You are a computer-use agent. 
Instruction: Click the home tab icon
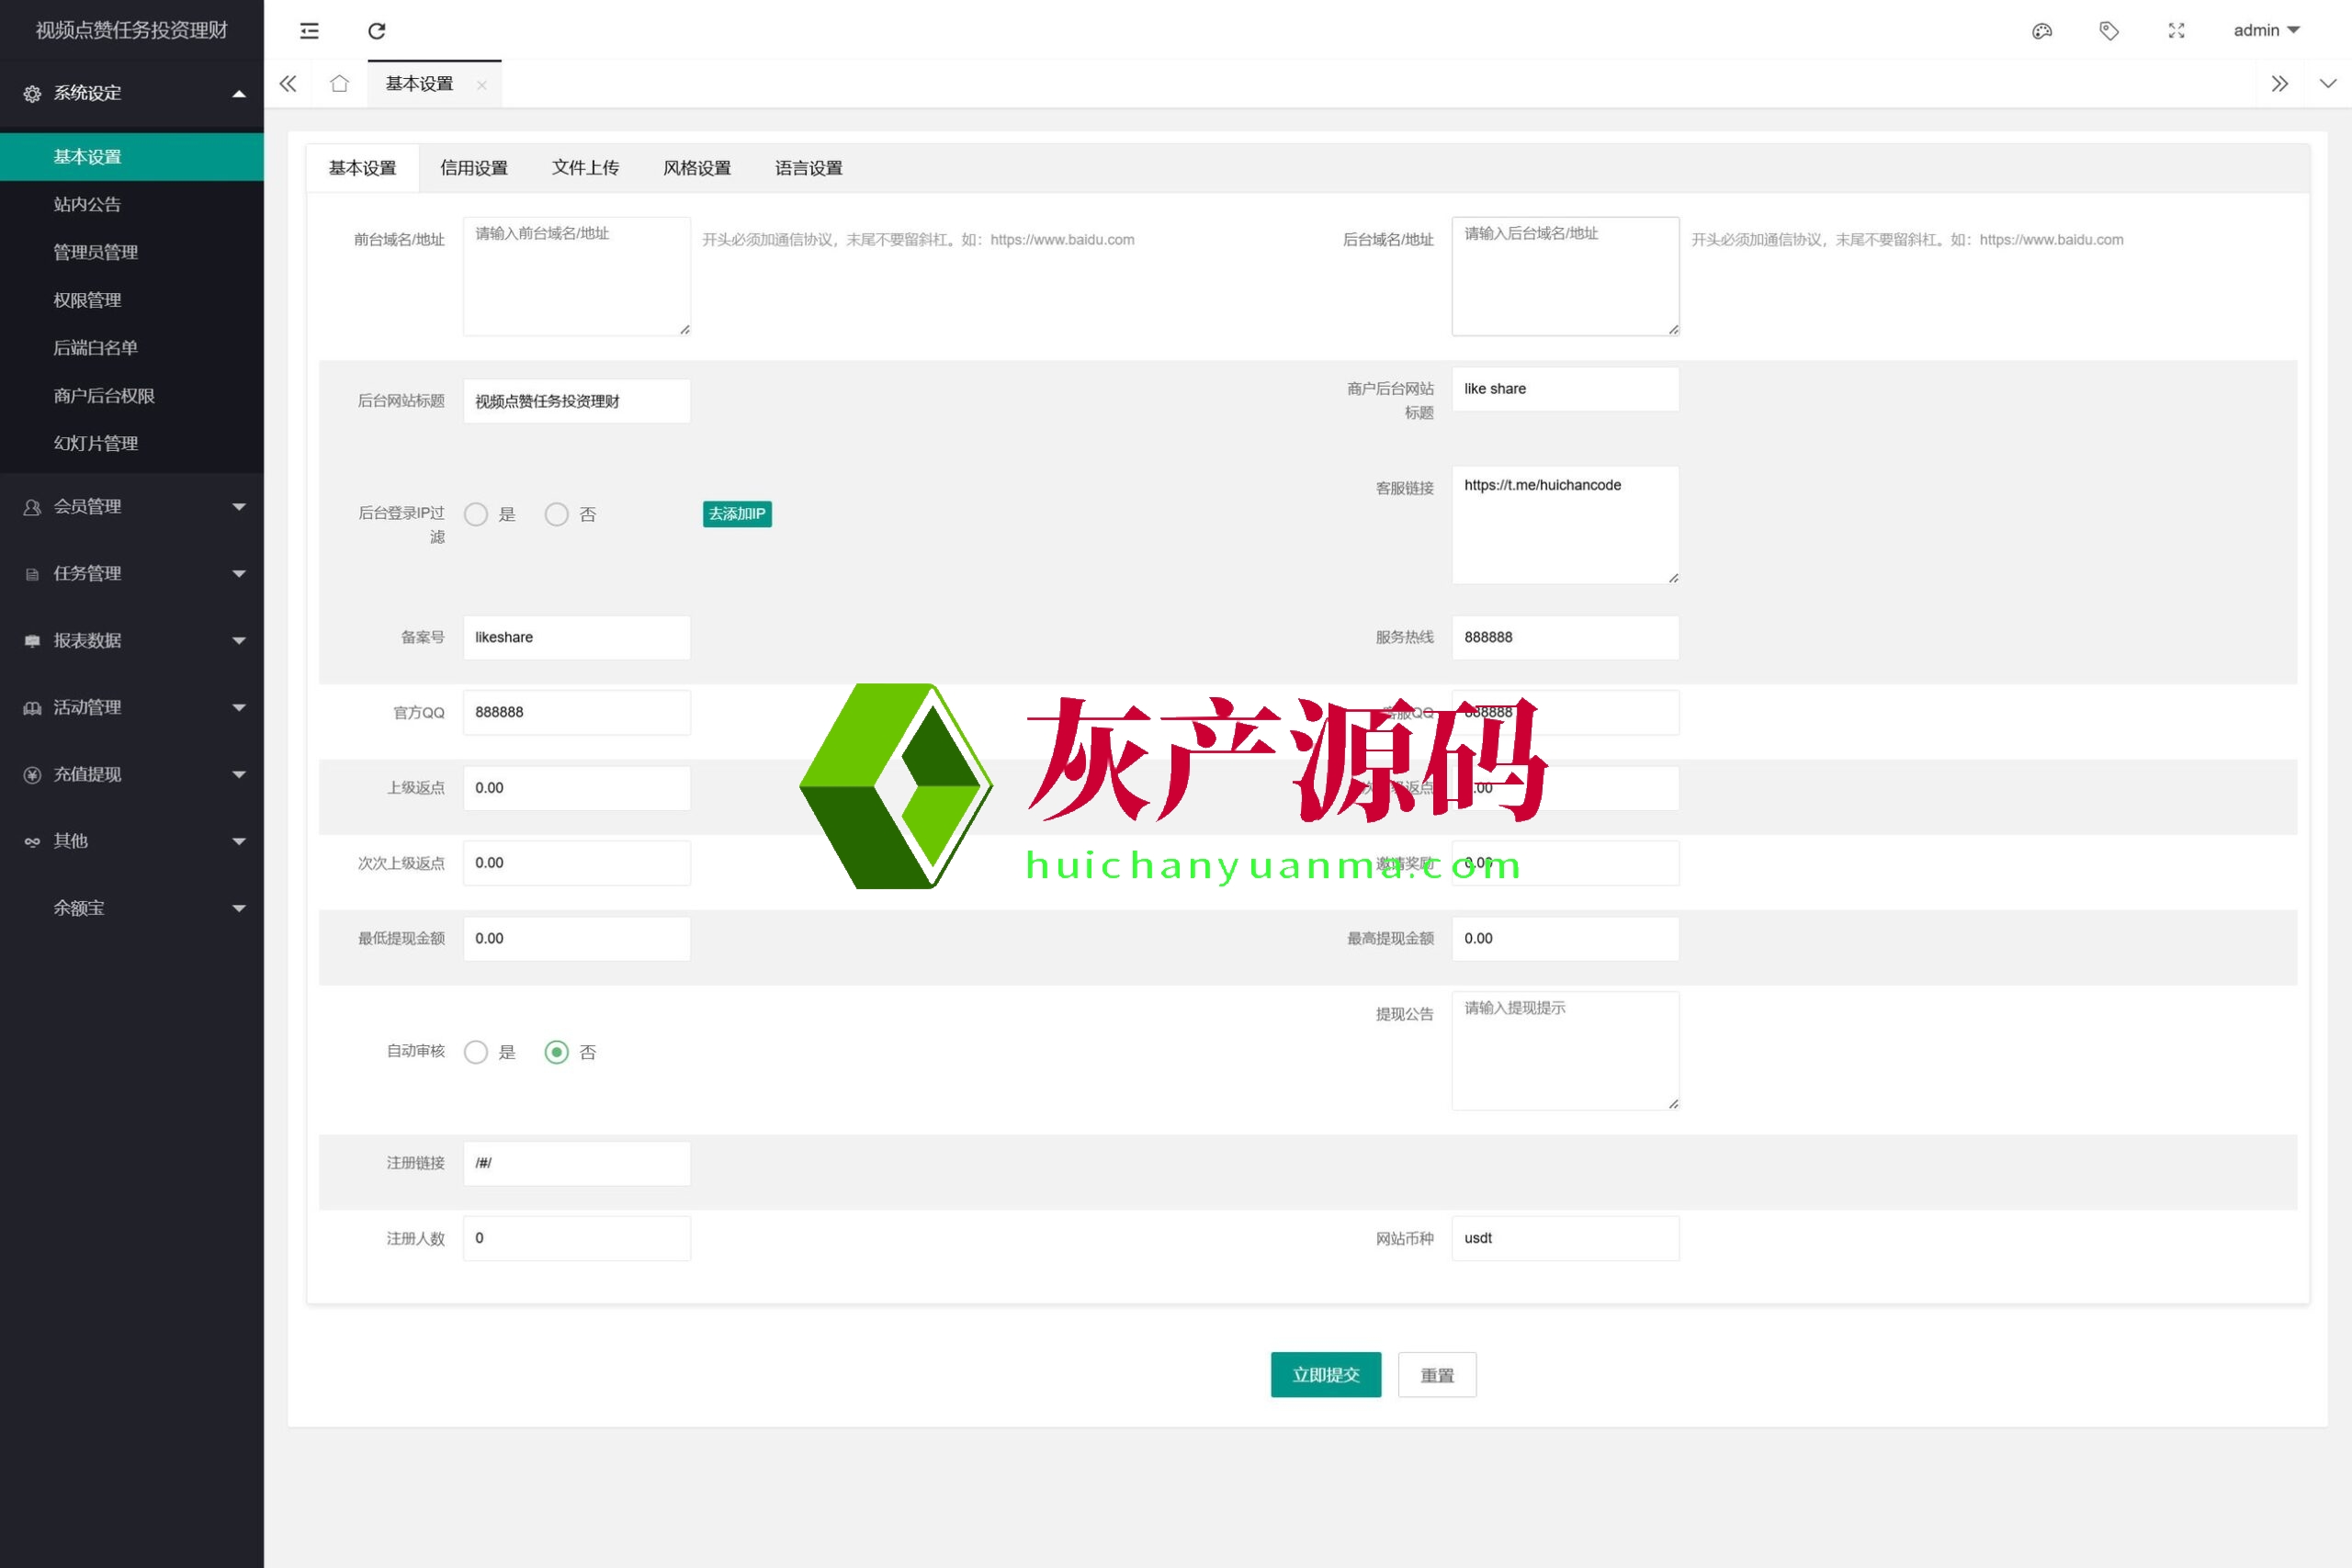click(x=339, y=84)
